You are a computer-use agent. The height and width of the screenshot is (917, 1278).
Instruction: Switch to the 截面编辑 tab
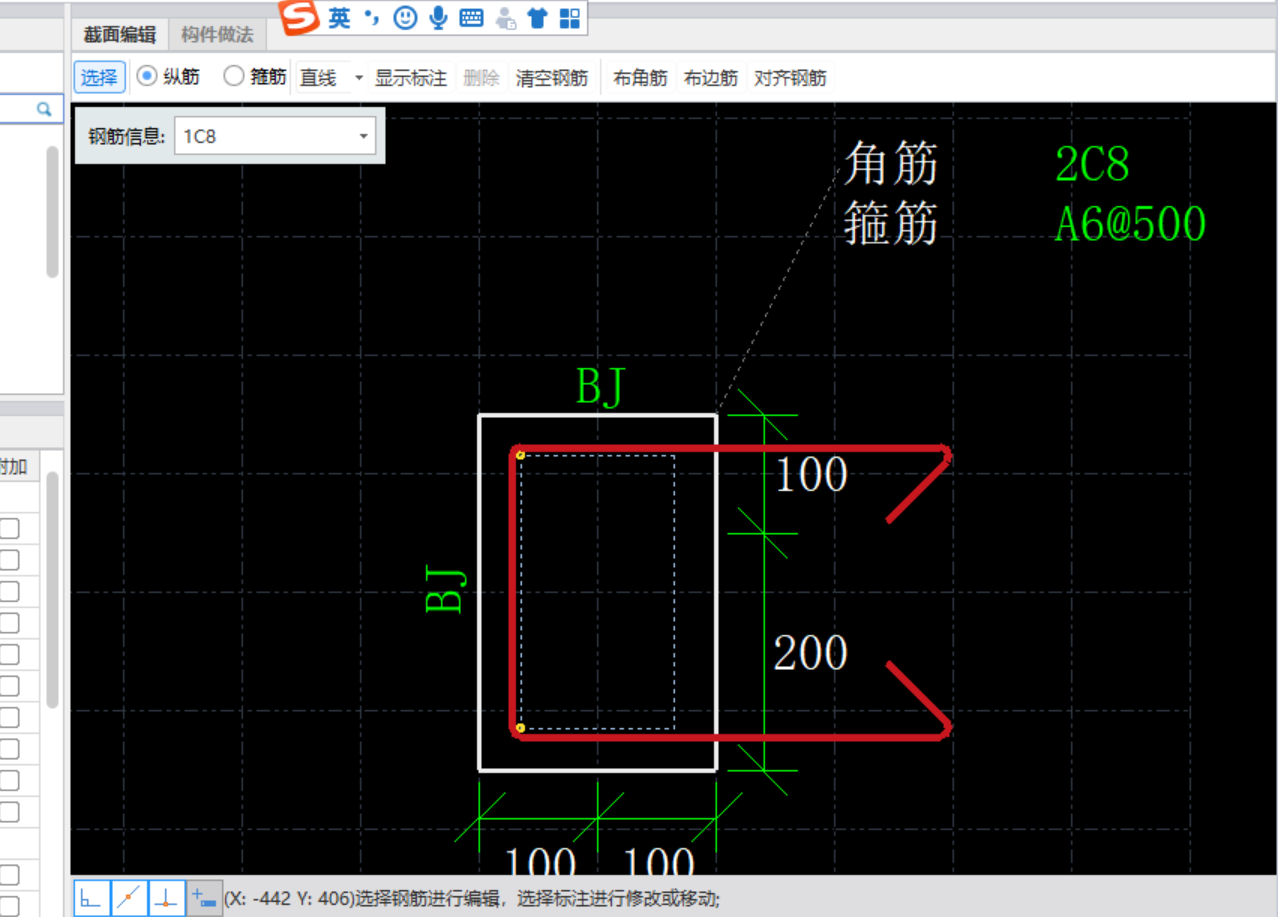point(119,34)
